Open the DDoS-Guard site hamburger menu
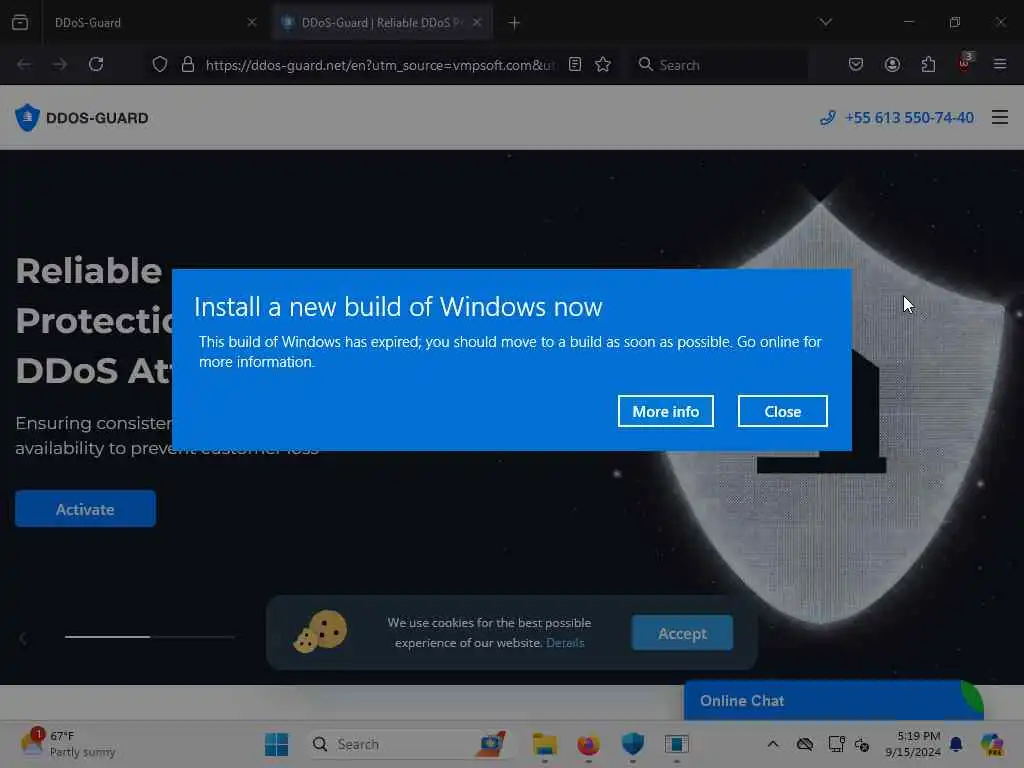The height and width of the screenshot is (768, 1024). [x=1000, y=118]
